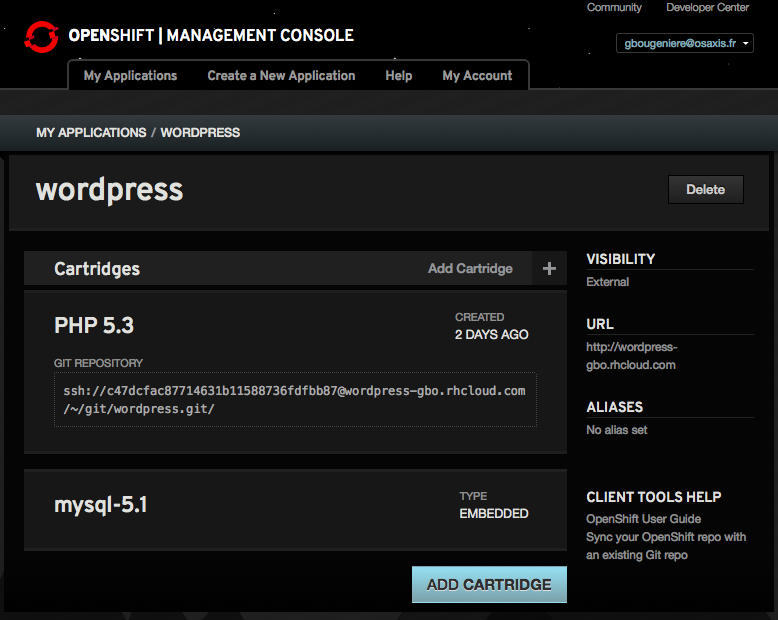Open Sync your OpenShift repo with Git link
Image resolution: width=778 pixels, height=620 pixels.
(666, 546)
